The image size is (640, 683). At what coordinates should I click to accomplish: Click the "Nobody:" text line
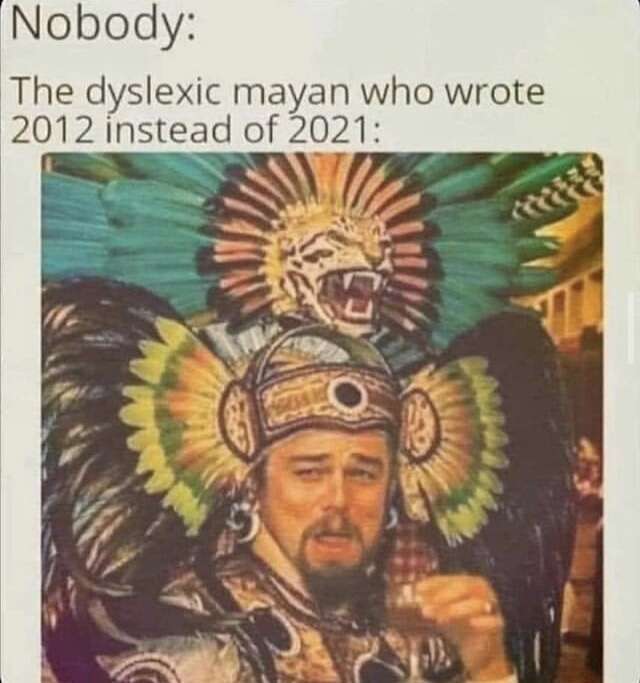102,25
